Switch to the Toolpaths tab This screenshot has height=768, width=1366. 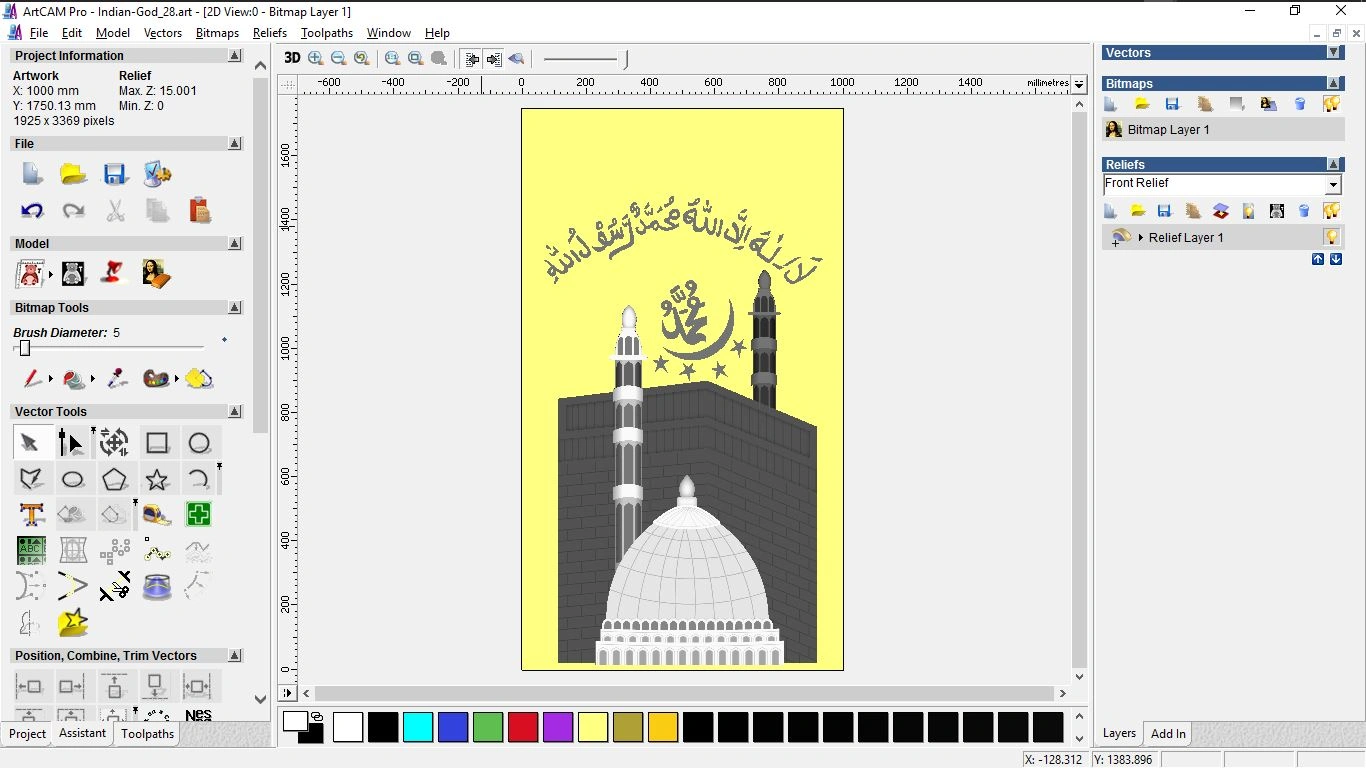(x=148, y=734)
